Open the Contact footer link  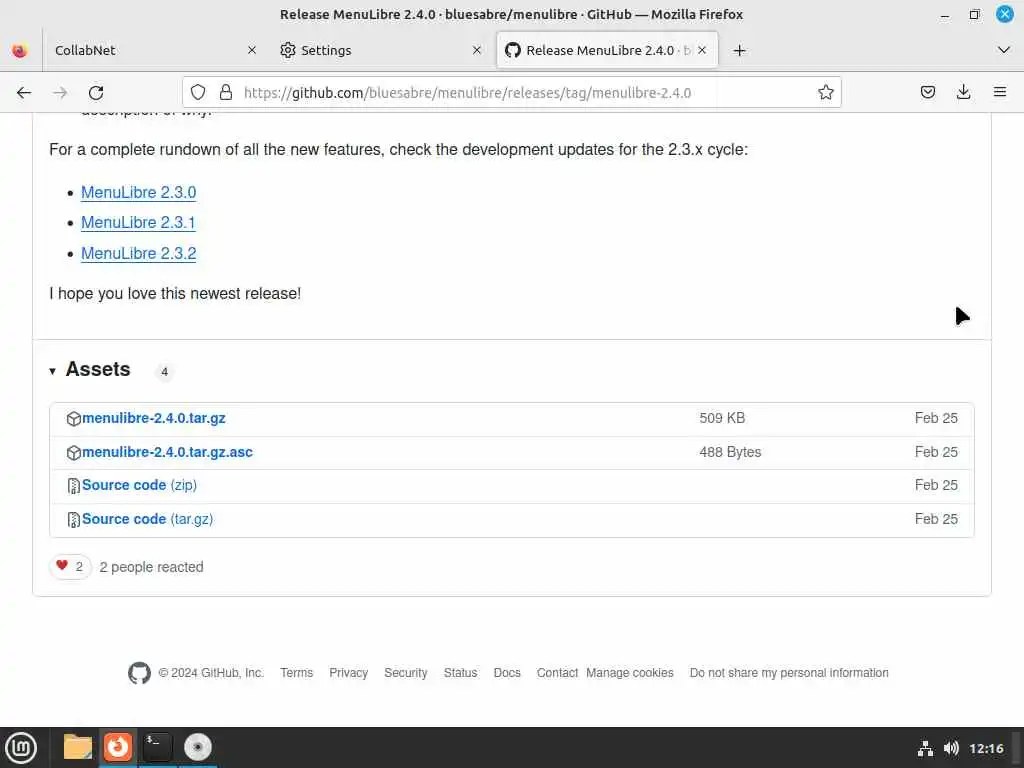(x=557, y=673)
